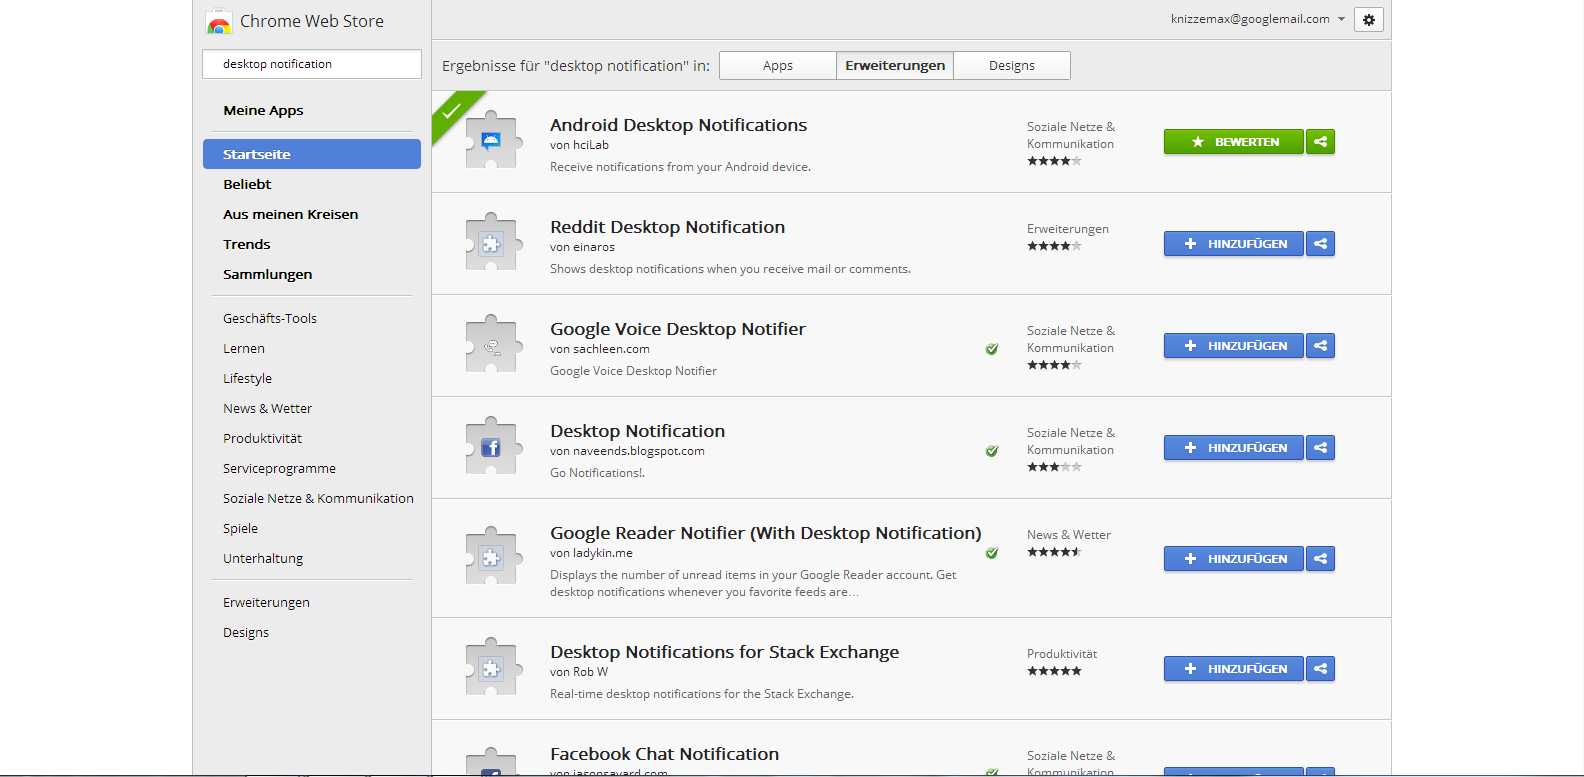1584x777 pixels.
Task: Click star rating of Google Voice Desktop Notifier
Action: pos(1054,365)
